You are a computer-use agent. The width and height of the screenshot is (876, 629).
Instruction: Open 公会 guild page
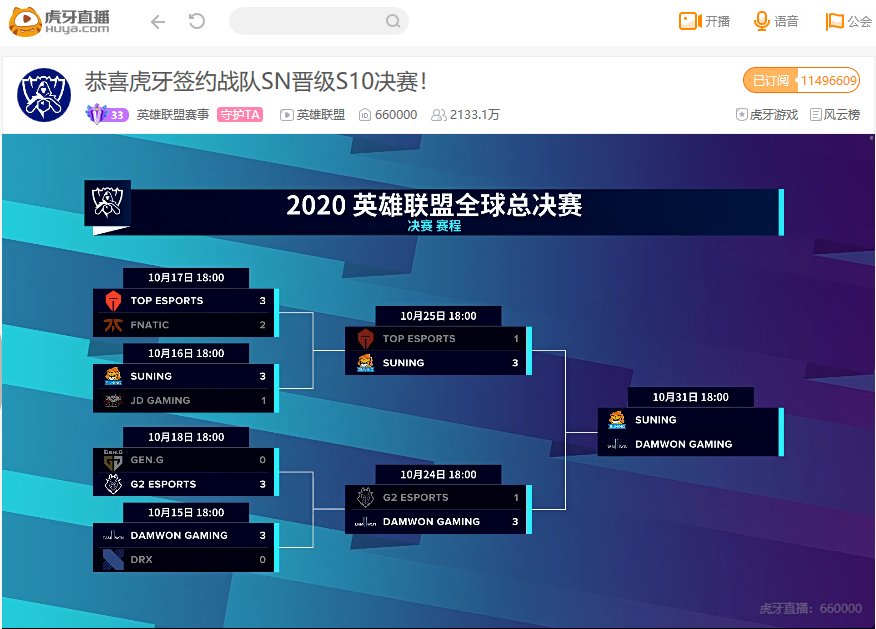[849, 21]
